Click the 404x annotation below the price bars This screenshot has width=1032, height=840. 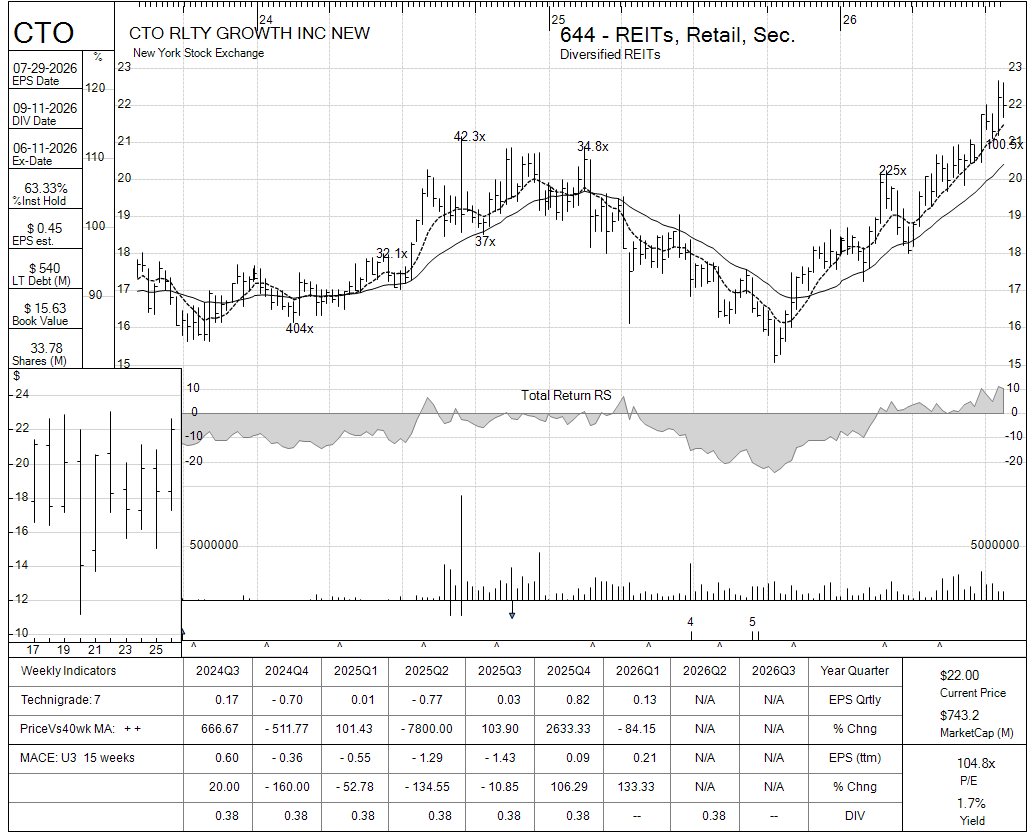pyautogui.click(x=299, y=328)
